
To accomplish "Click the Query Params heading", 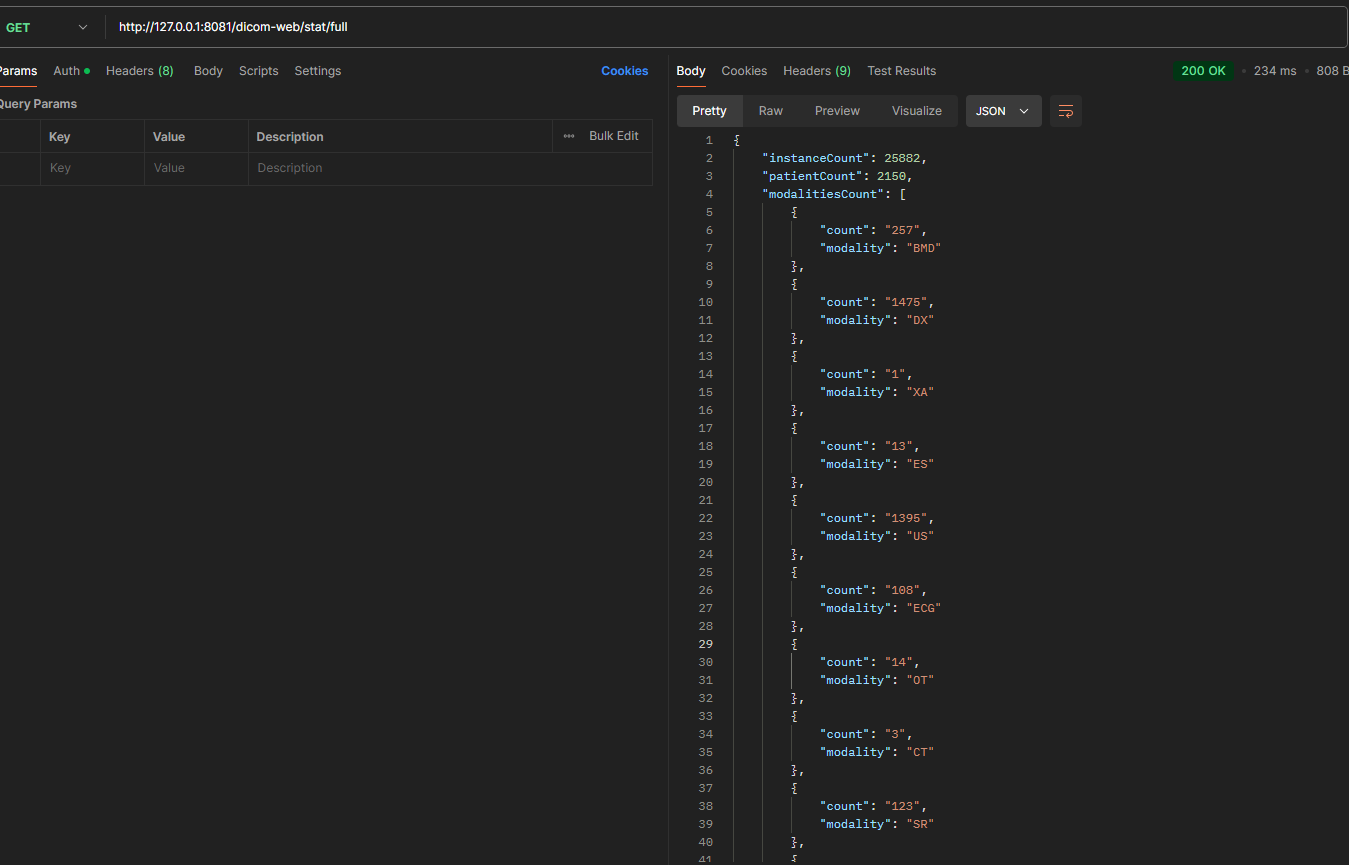I will point(38,104).
